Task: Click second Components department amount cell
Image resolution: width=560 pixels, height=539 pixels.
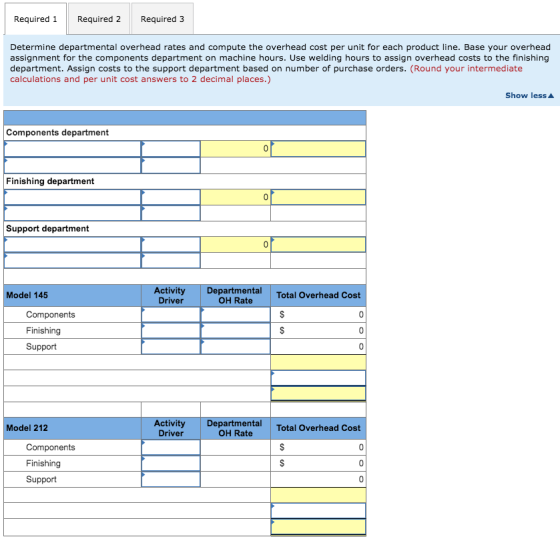Action: click(171, 165)
